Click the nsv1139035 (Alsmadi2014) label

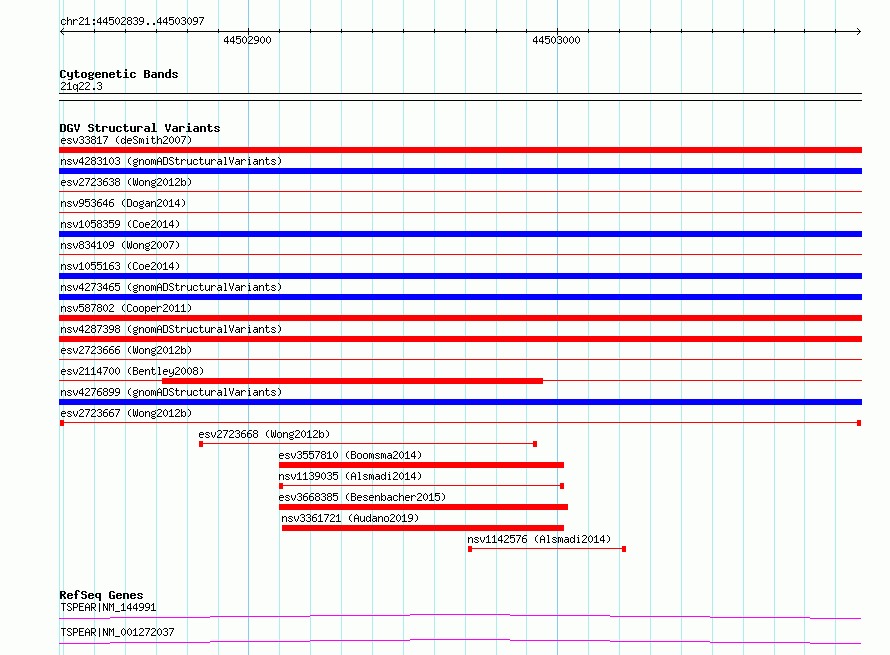(350, 476)
